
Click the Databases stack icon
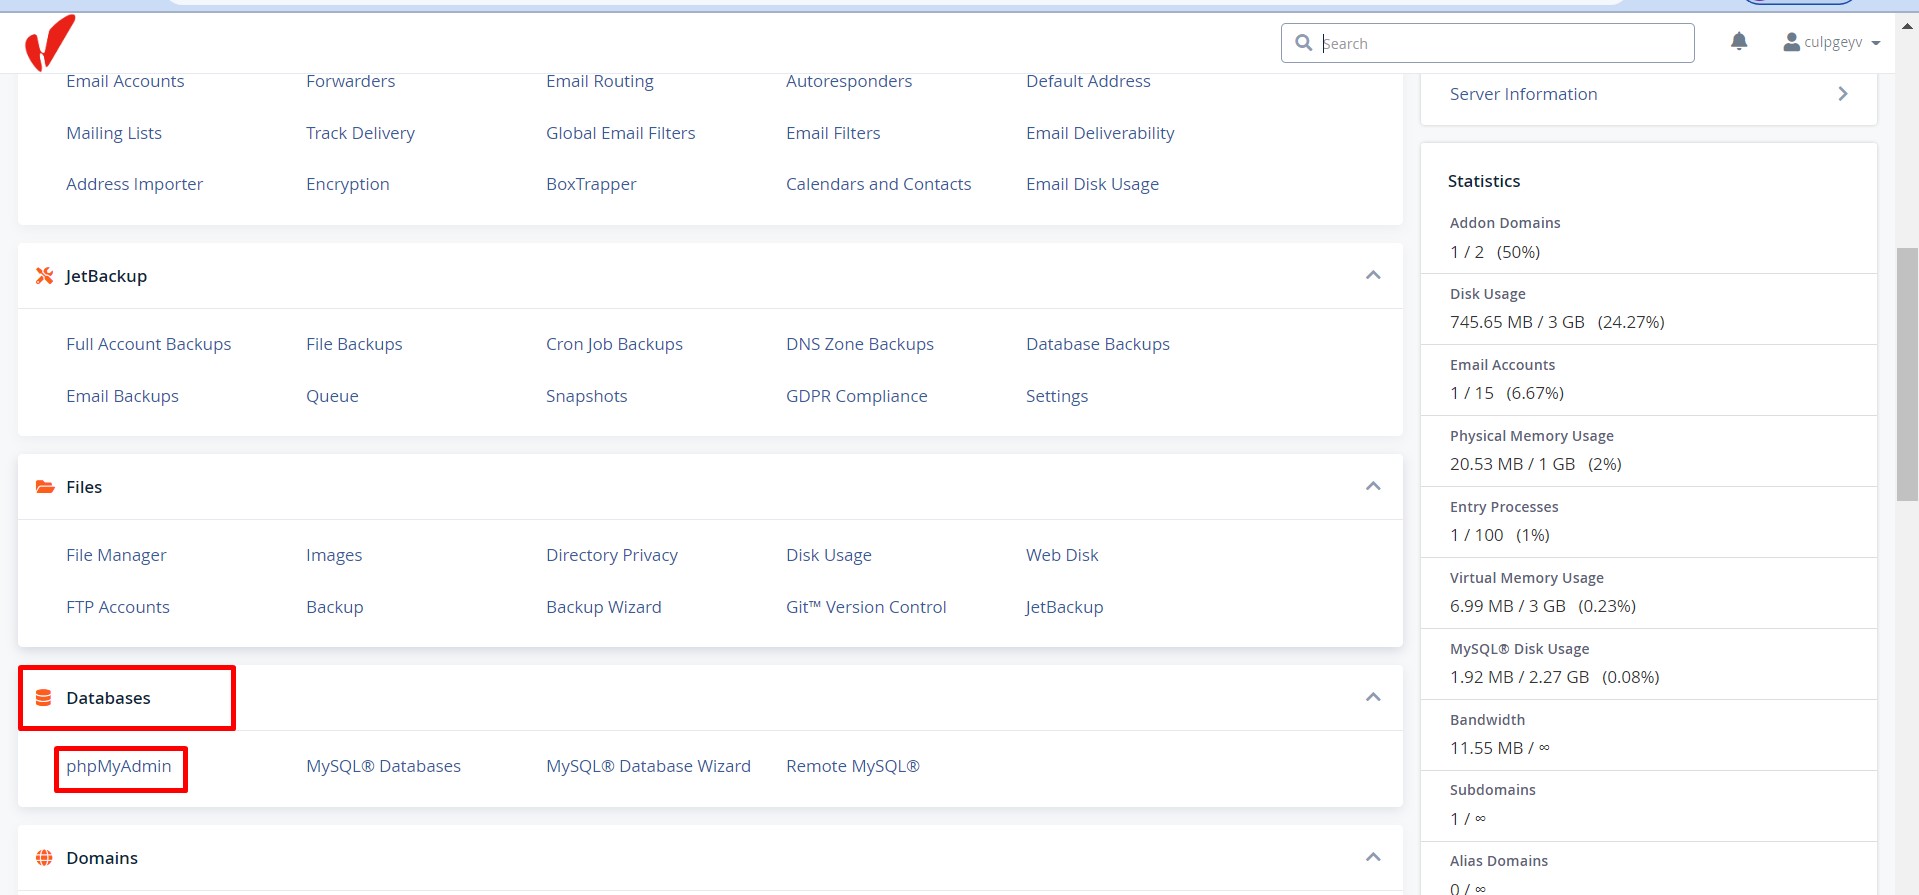[44, 698]
